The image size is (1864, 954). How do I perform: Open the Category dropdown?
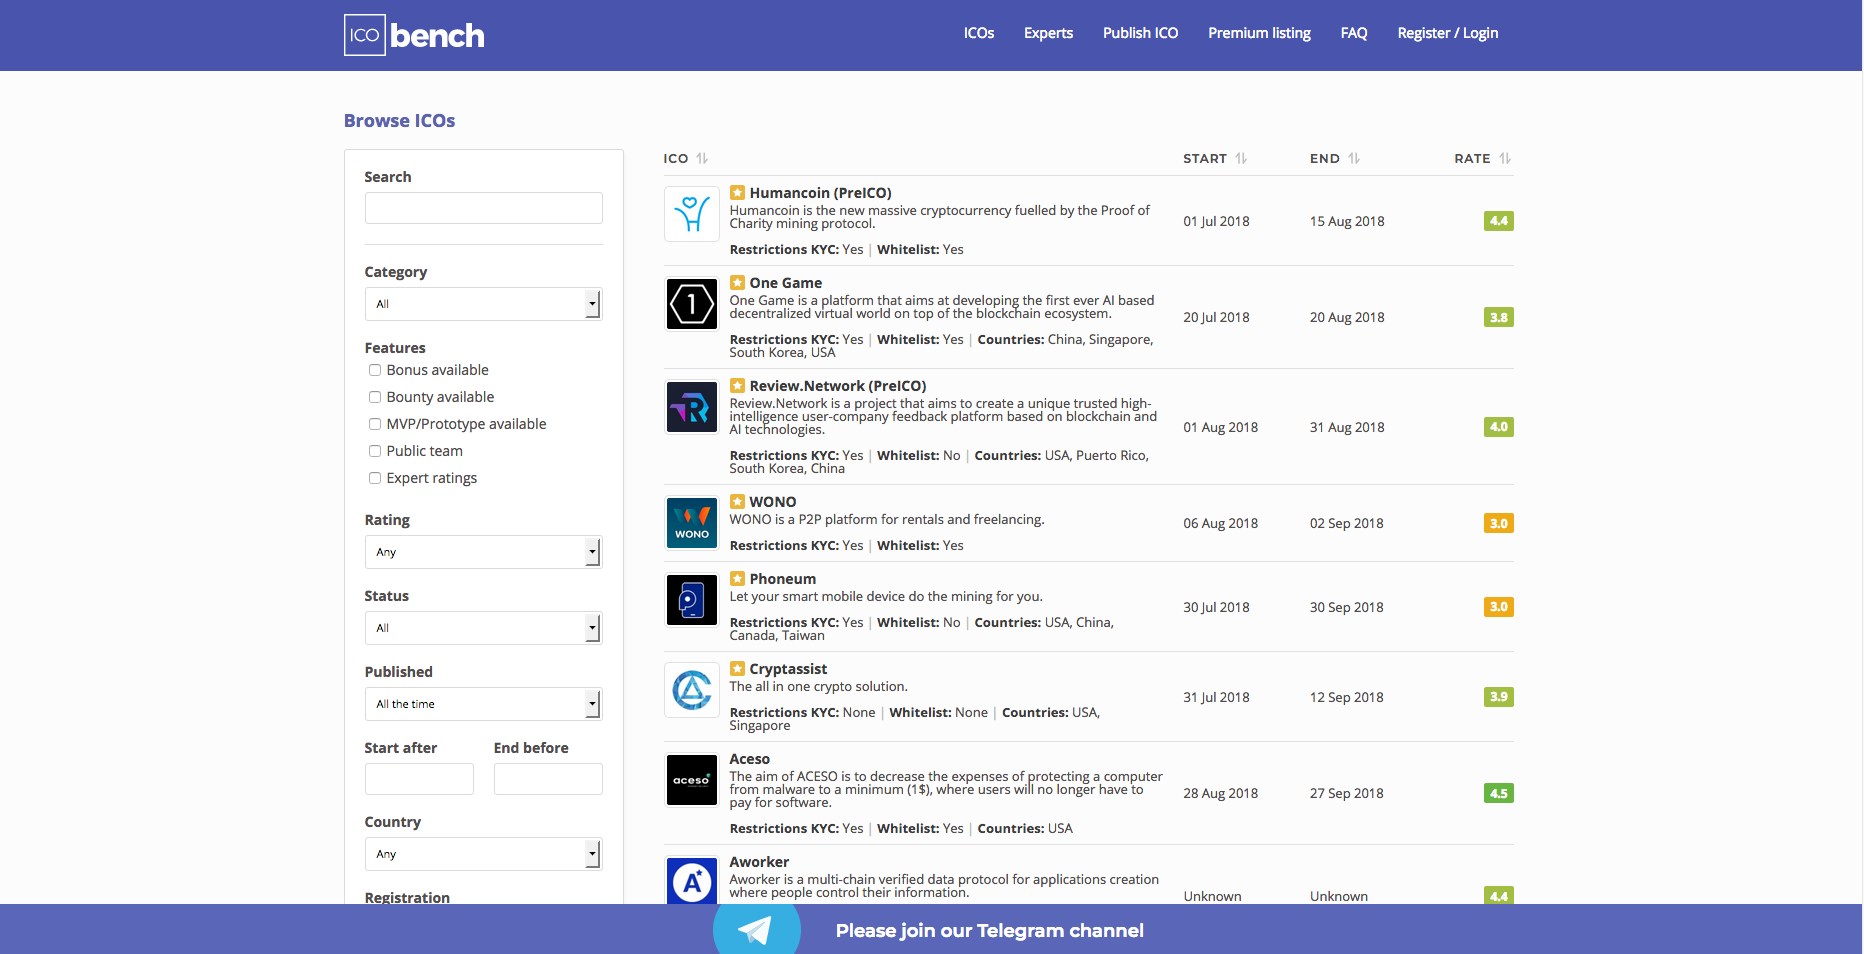(x=483, y=304)
